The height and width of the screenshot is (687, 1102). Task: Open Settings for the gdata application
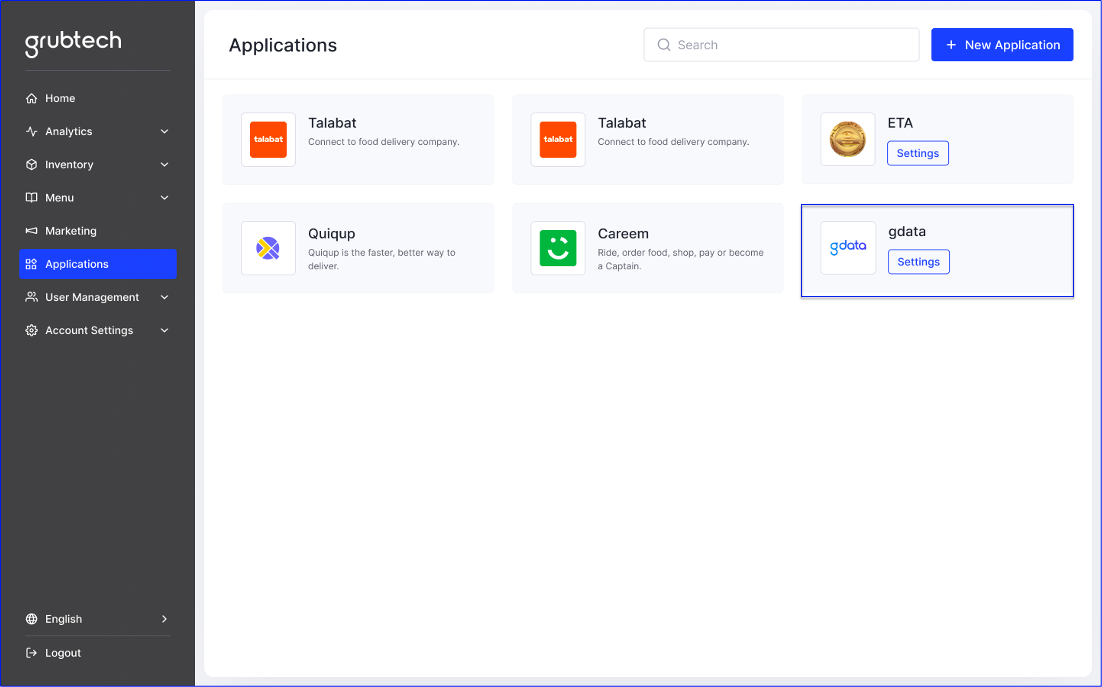[918, 261]
